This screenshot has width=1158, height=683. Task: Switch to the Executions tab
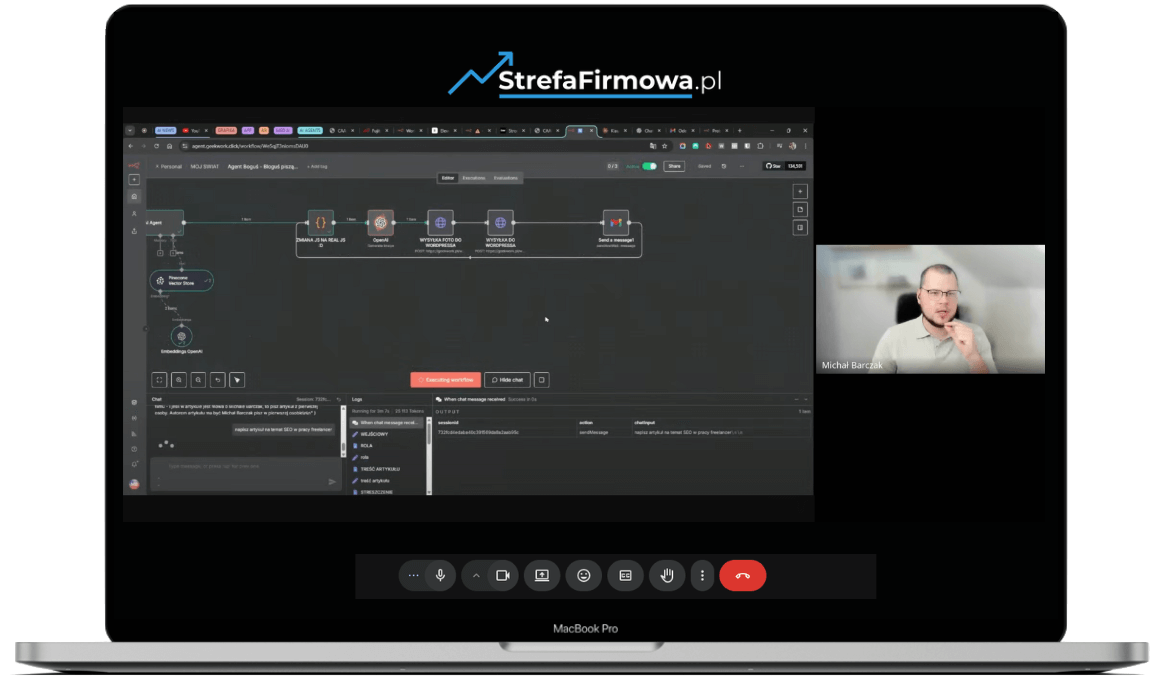473,178
